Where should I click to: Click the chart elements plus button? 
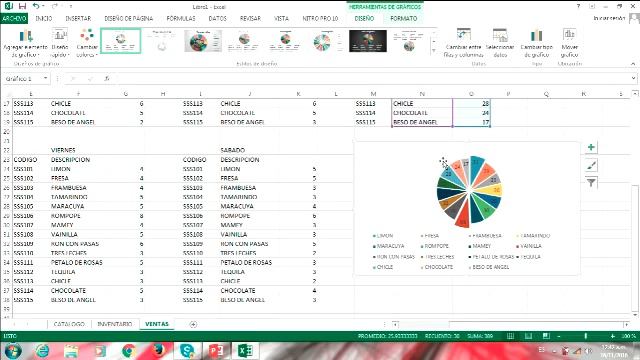591,147
